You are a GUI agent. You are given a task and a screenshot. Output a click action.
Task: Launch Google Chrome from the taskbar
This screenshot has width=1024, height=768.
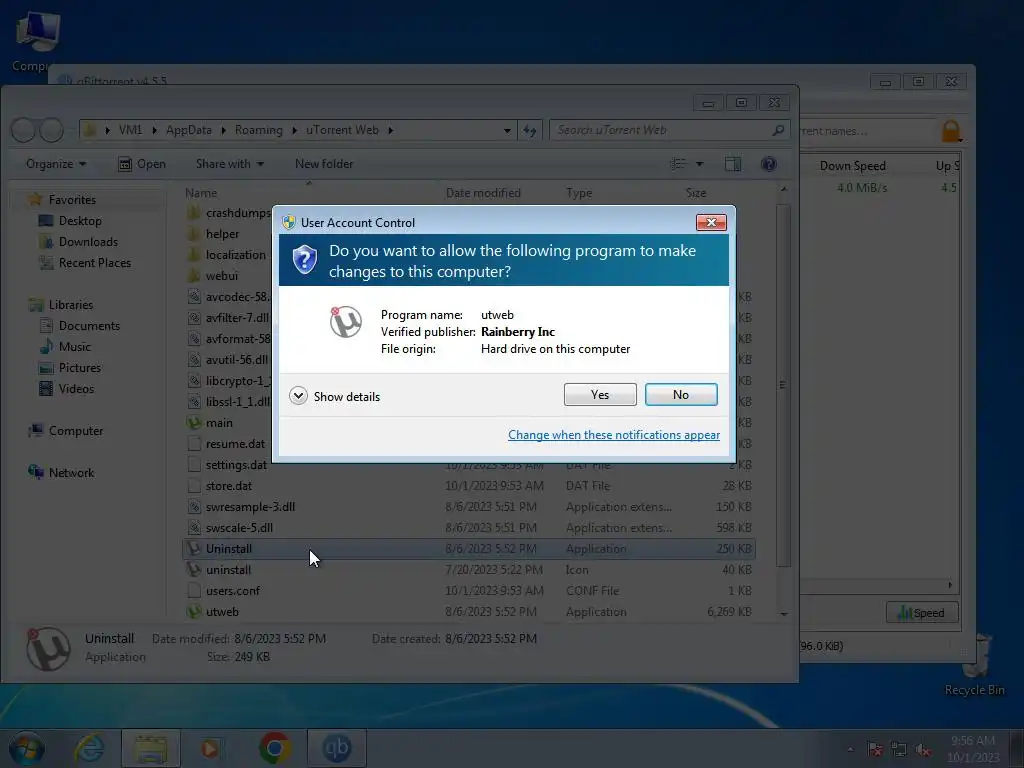(x=274, y=748)
